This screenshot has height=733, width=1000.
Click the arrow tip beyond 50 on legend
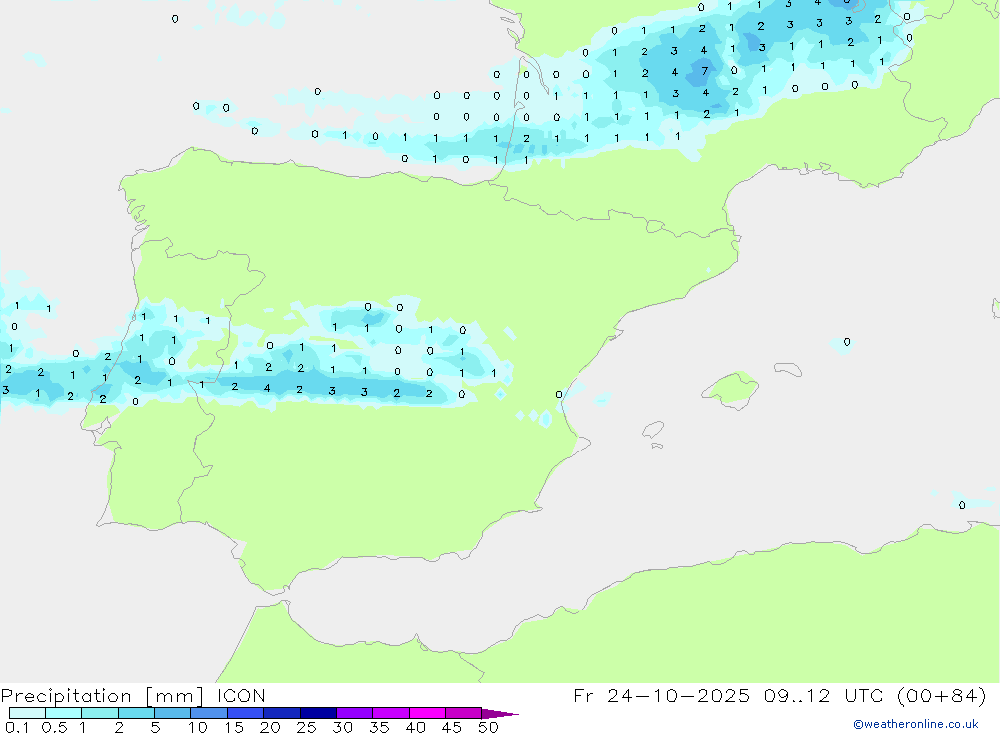[x=501, y=714]
